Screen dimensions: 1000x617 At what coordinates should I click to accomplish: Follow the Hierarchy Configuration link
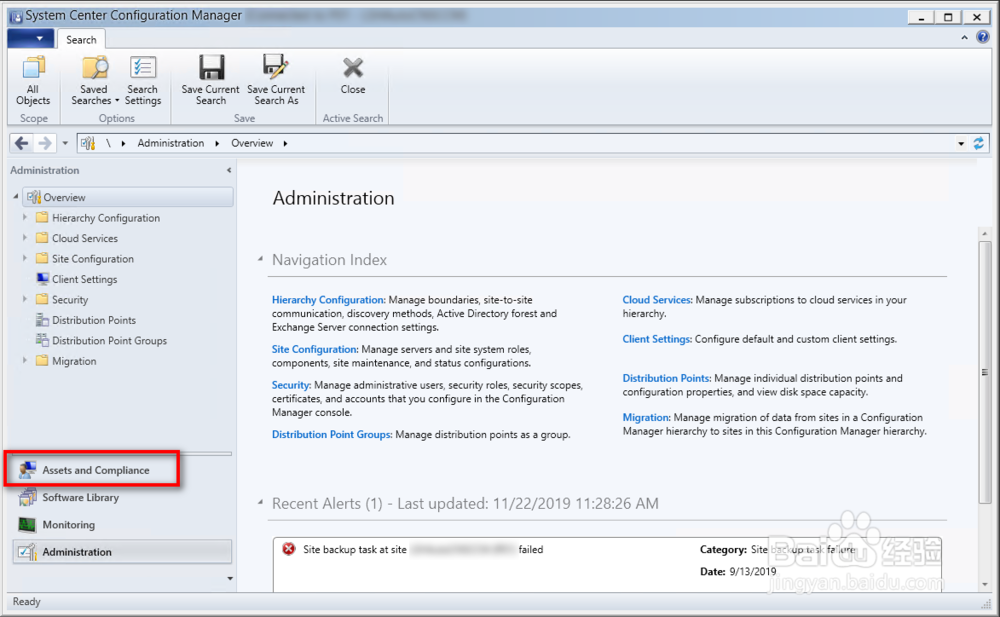pyautogui.click(x=328, y=300)
